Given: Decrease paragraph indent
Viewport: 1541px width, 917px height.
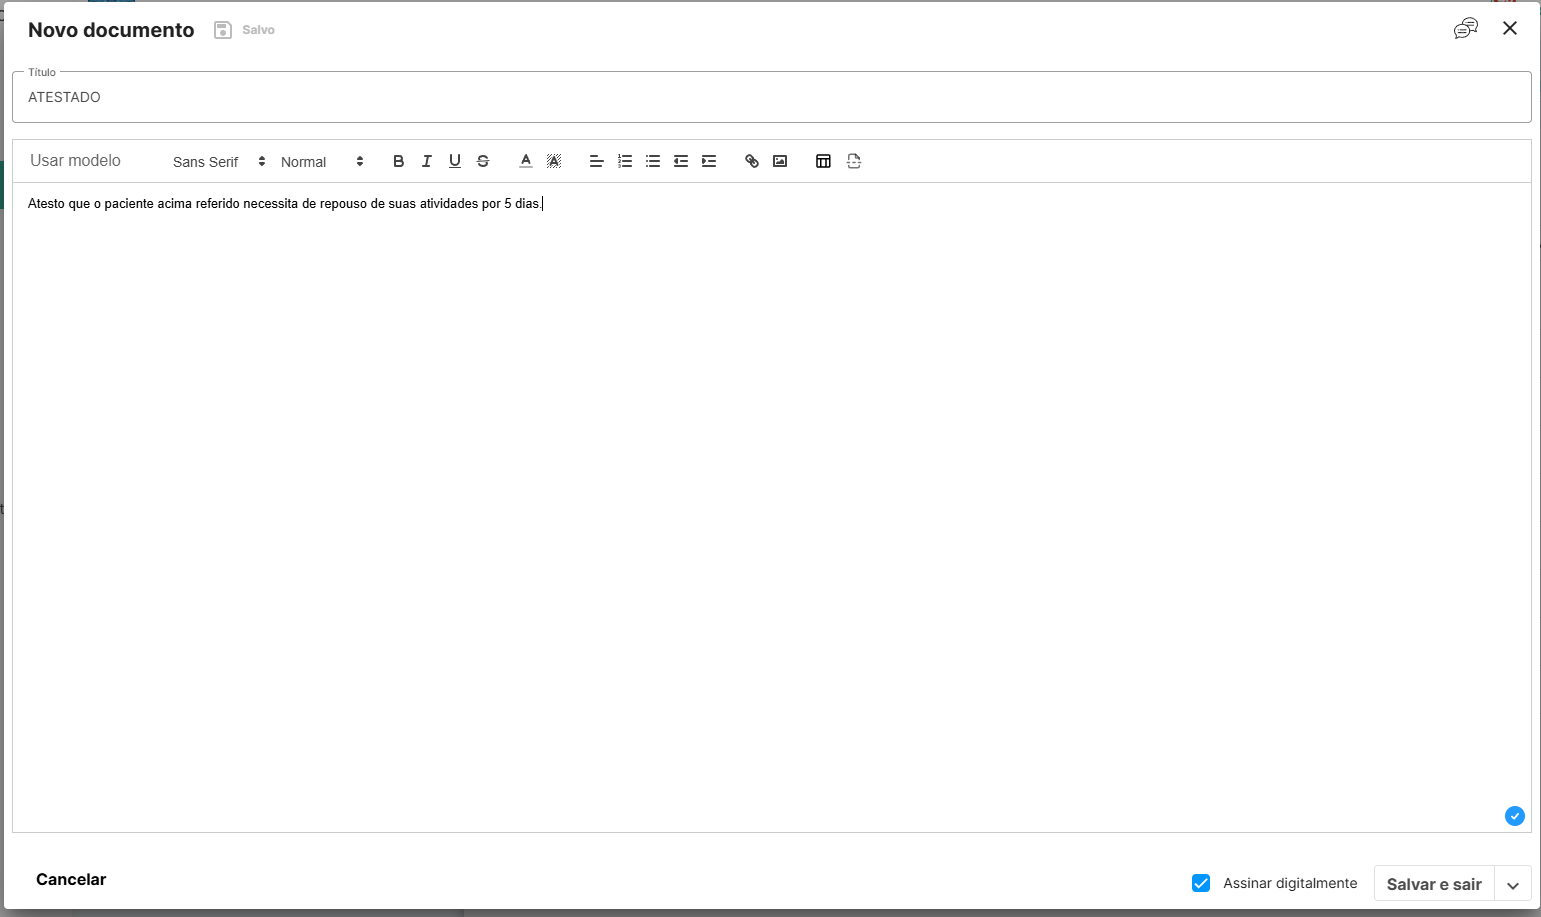Looking at the screenshot, I should click(681, 161).
